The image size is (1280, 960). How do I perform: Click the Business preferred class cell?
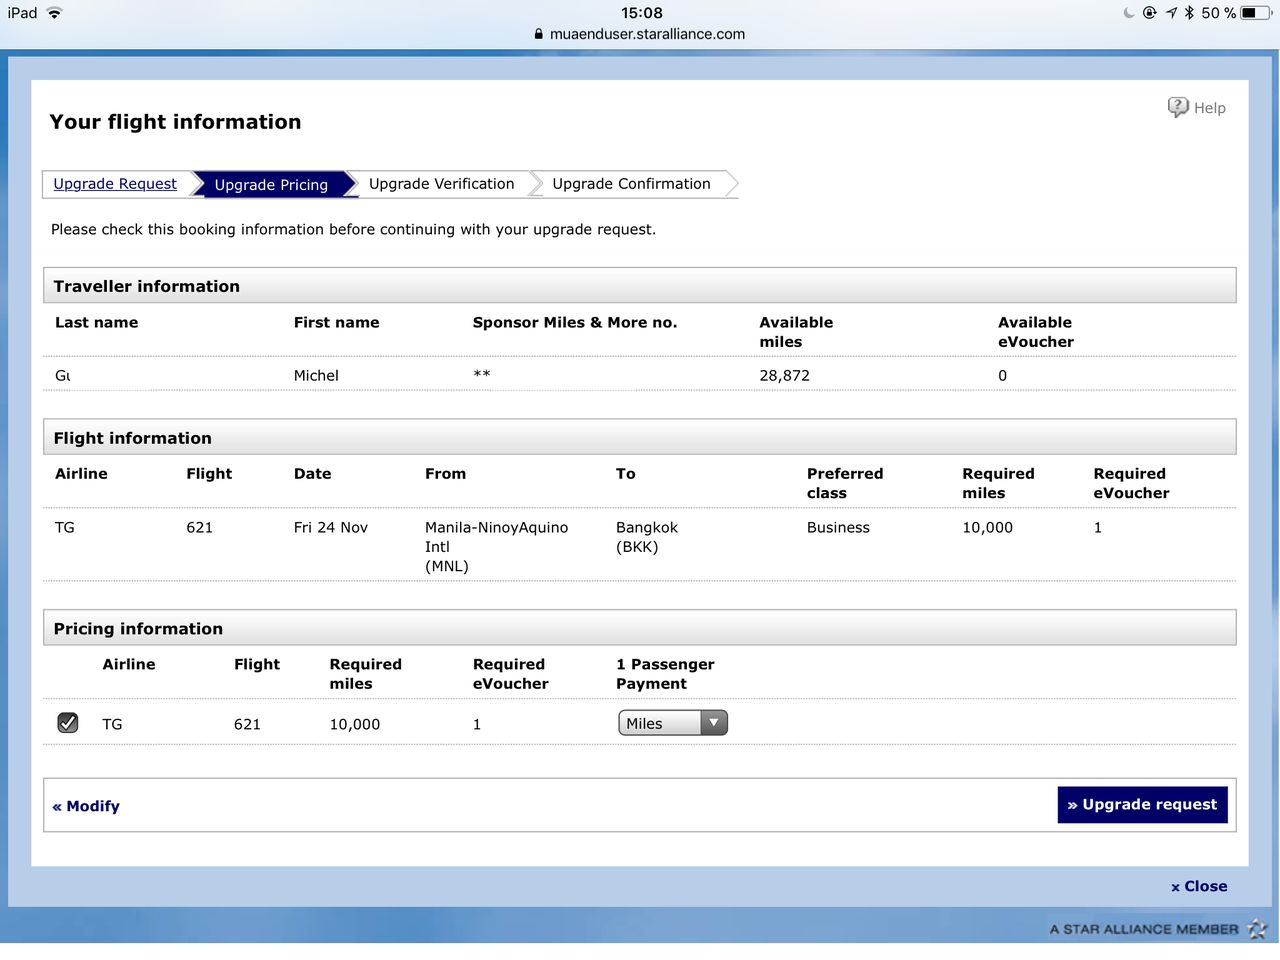(838, 527)
